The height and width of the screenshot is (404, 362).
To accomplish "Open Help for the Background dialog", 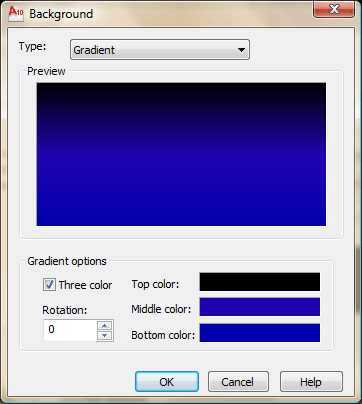I will click(x=311, y=382).
